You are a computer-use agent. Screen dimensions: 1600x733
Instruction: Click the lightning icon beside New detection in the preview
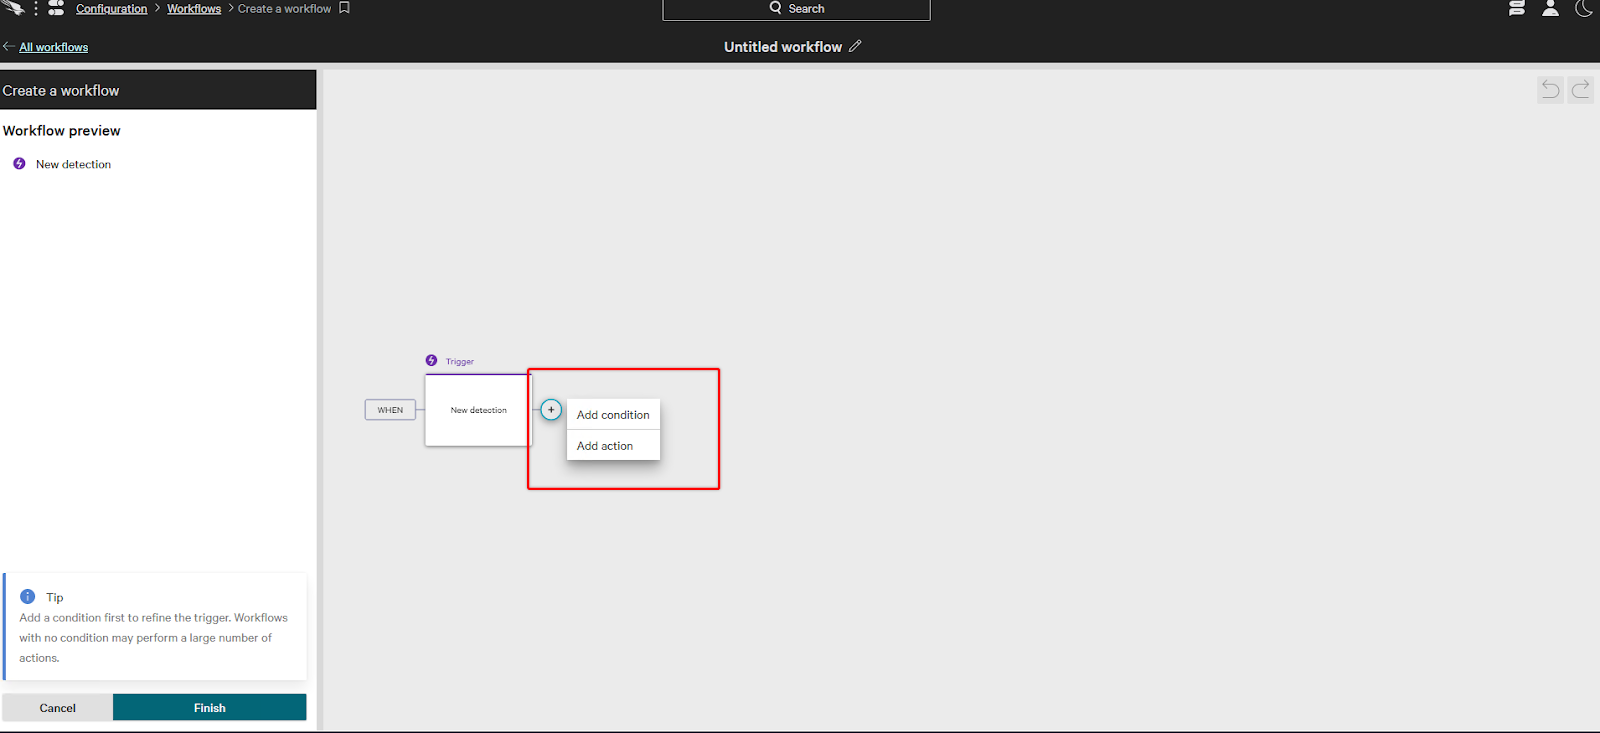tap(19, 164)
